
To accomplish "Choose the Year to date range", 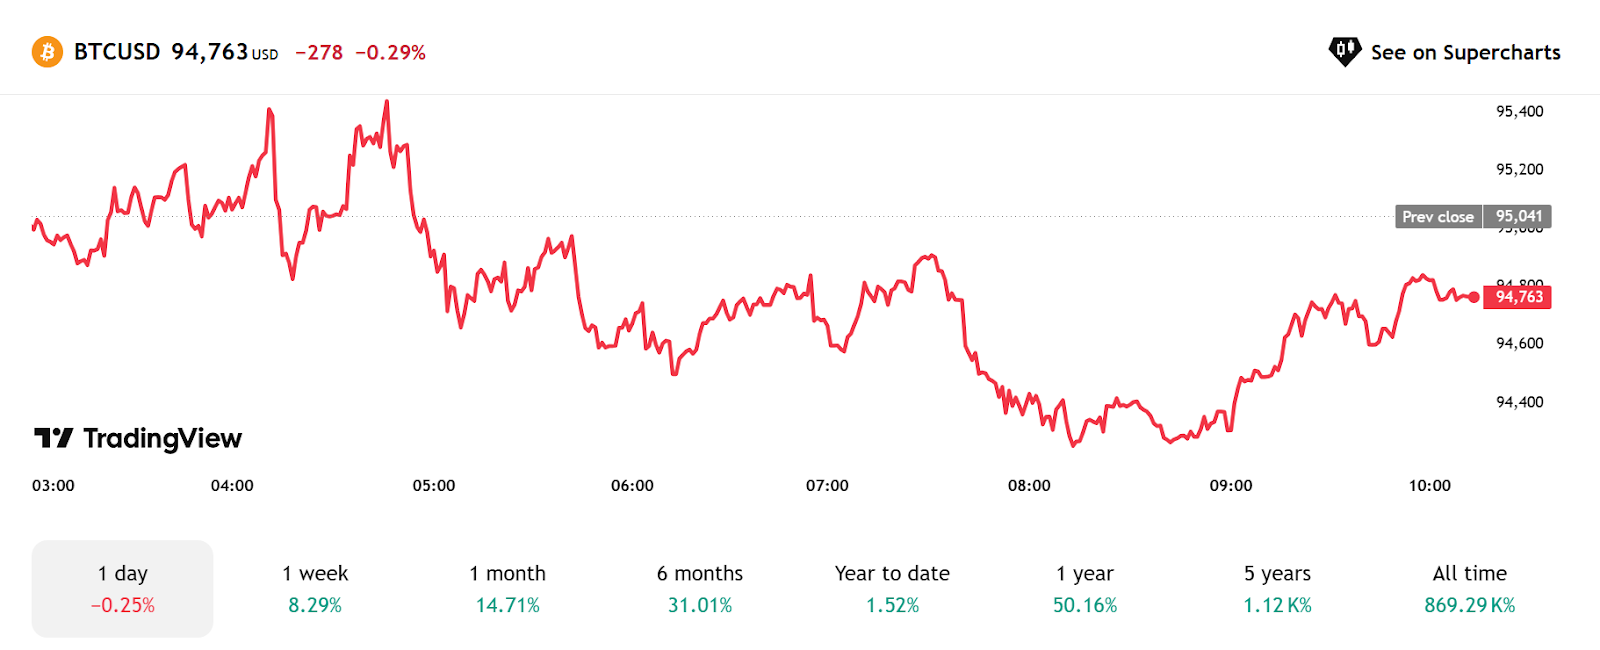I will 892,588.
